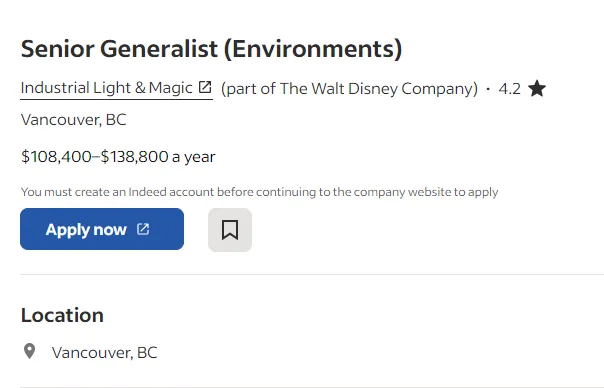Screen dimensions: 604x388
Task: Click the word Magic in company name
Action: click(x=171, y=88)
